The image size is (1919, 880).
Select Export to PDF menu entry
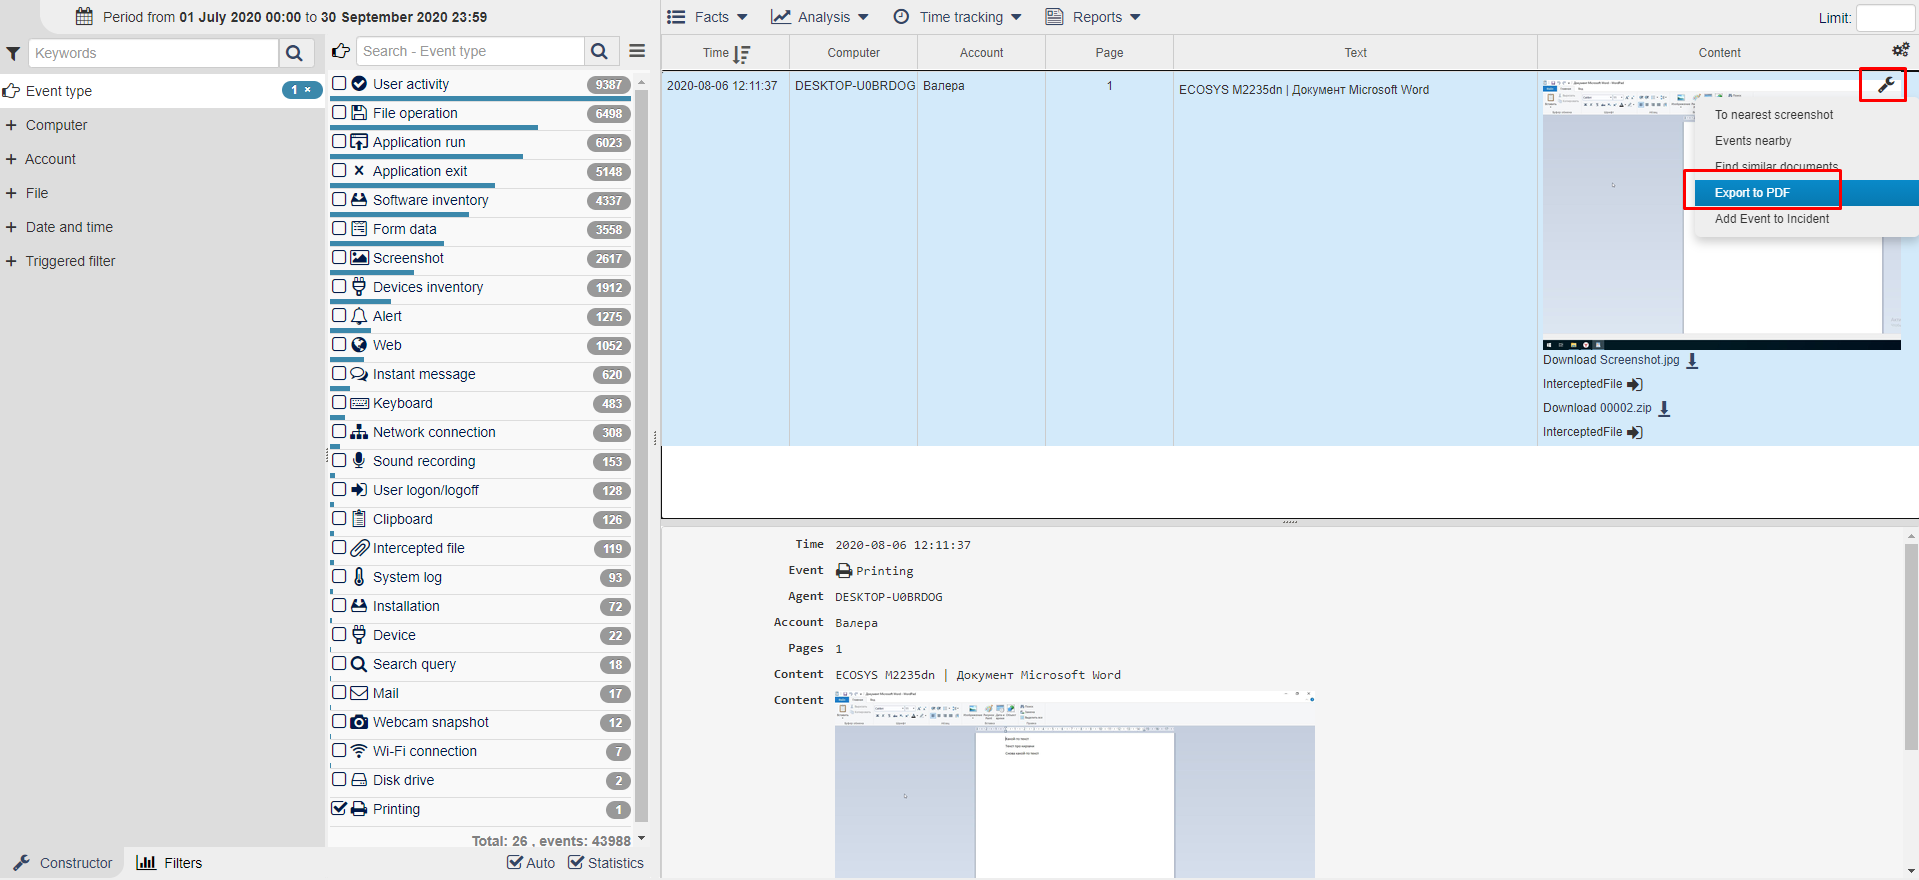coord(1752,193)
